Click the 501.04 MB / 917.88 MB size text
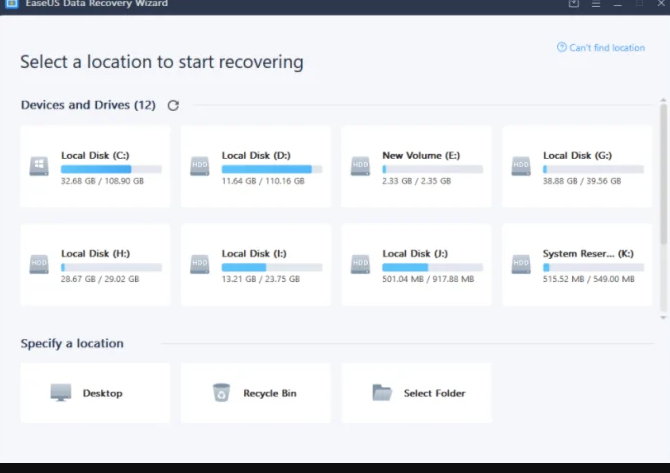This screenshot has width=670, height=473. (x=428, y=279)
